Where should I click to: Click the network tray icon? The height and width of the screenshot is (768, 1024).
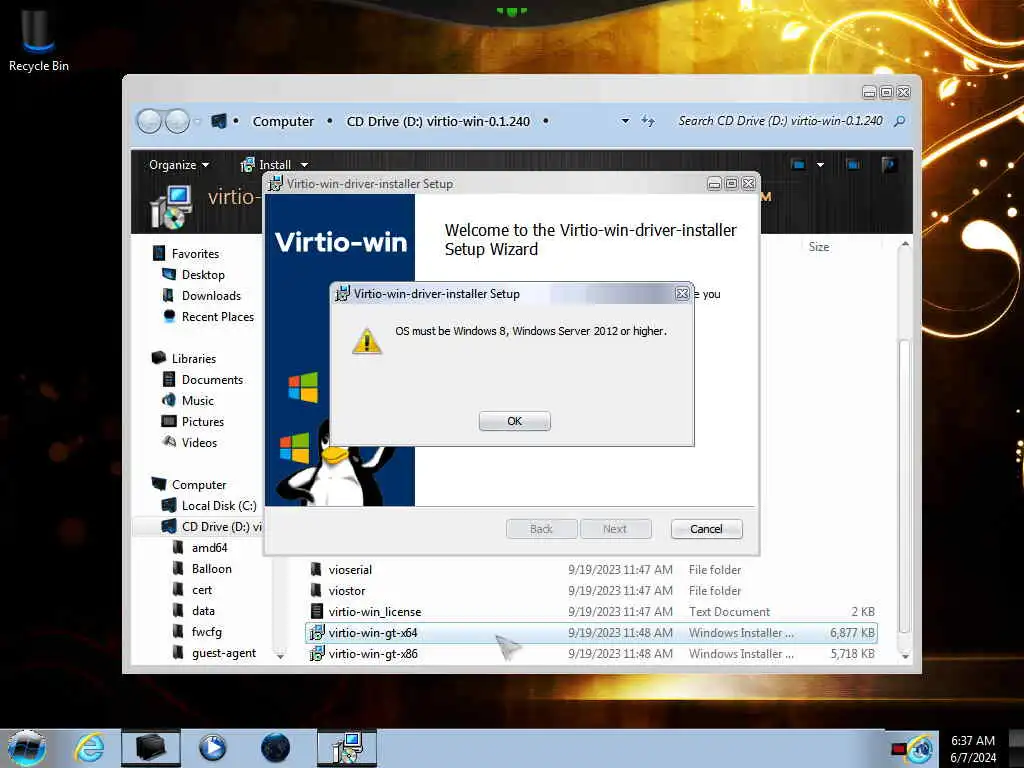(920, 750)
